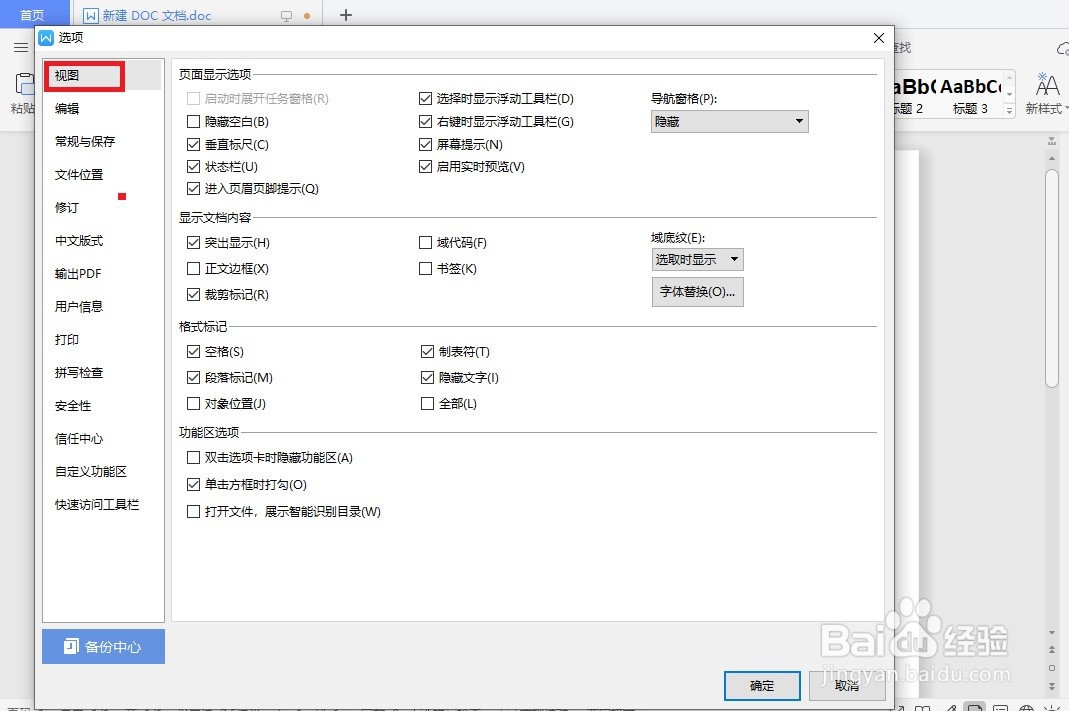Open Spell Check (拼写检查) settings
Image resolution: width=1069 pixels, height=711 pixels.
pyautogui.click(x=79, y=372)
